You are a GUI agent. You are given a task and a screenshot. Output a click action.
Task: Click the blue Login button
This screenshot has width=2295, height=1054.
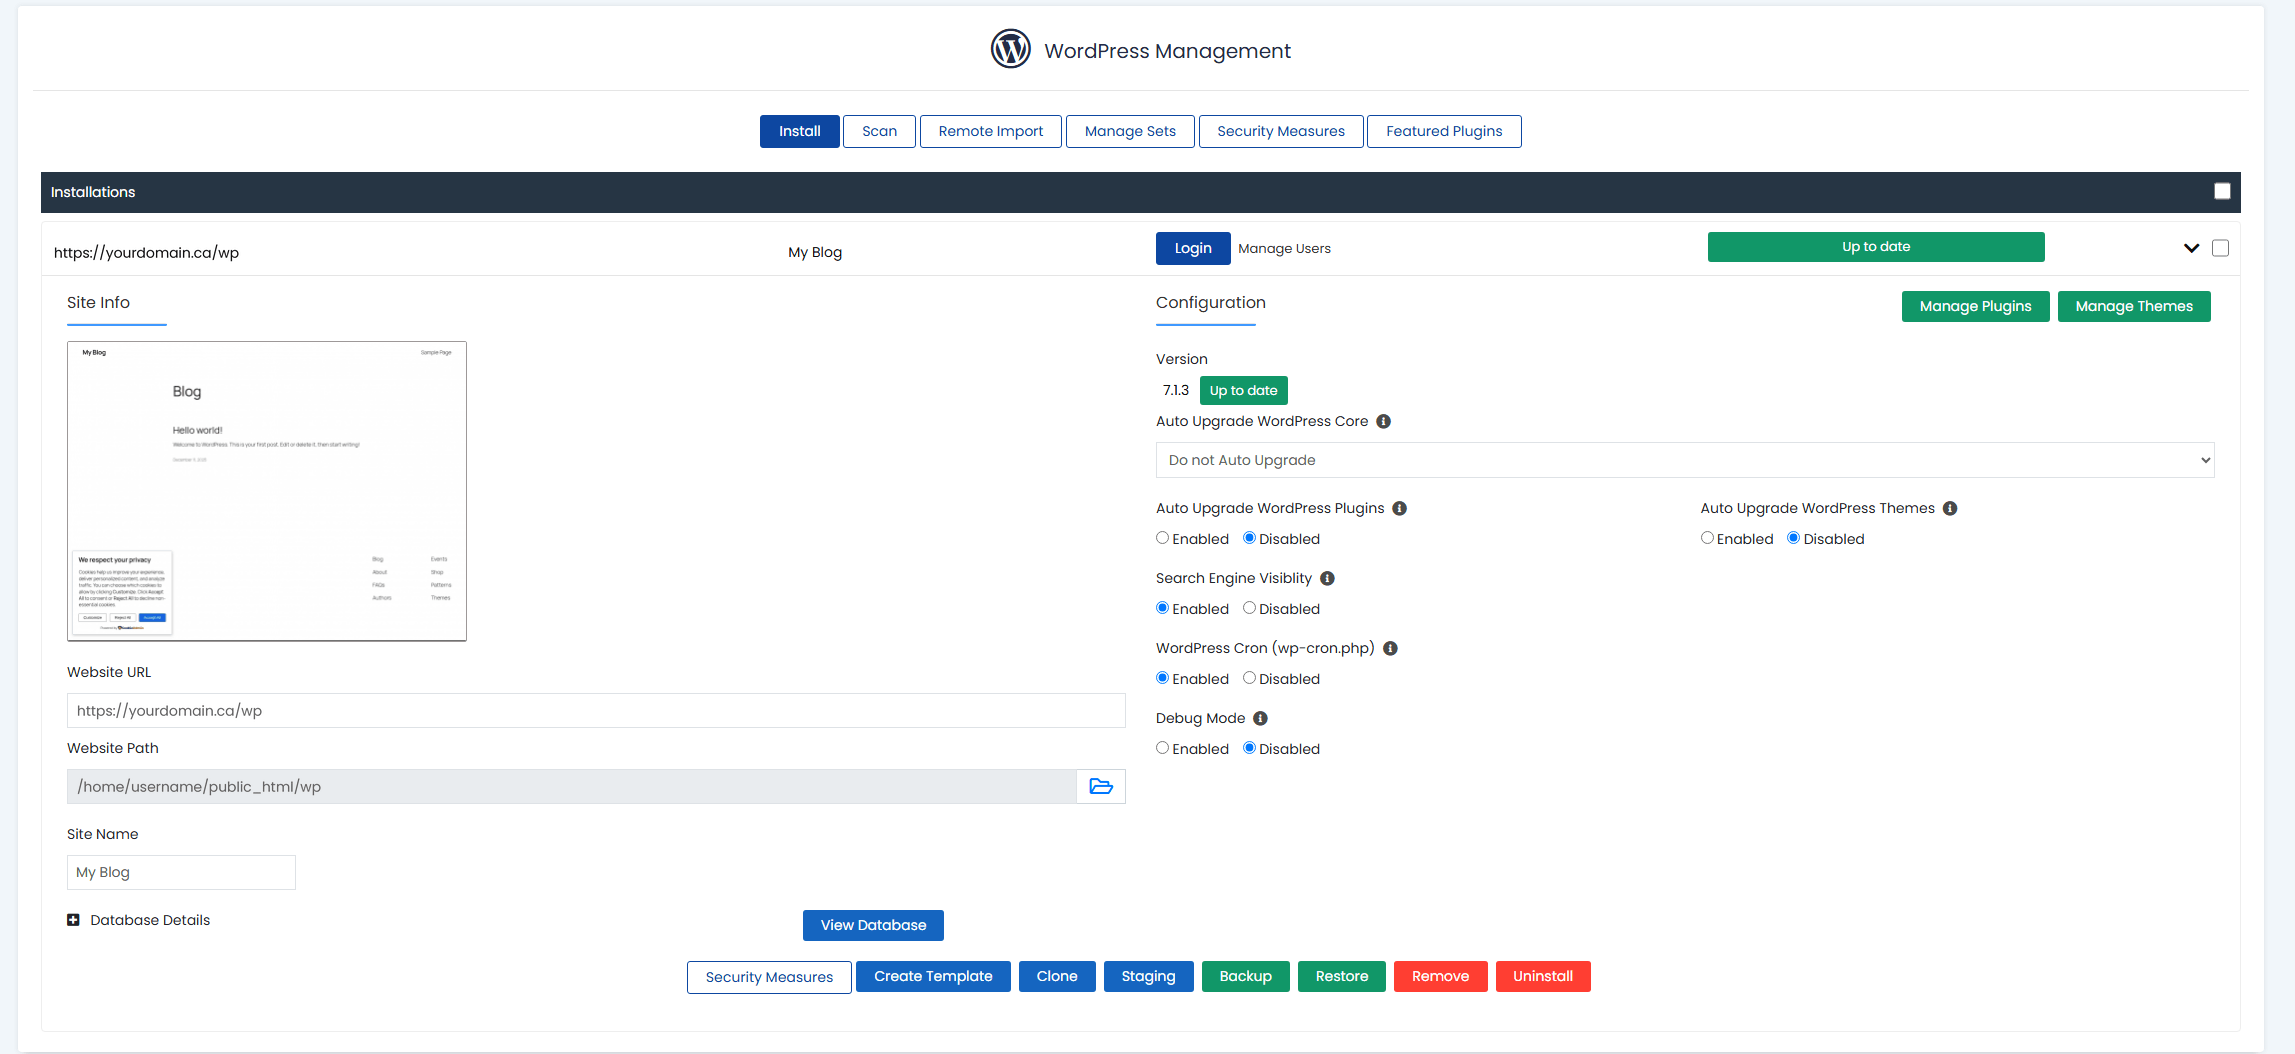tap(1193, 248)
